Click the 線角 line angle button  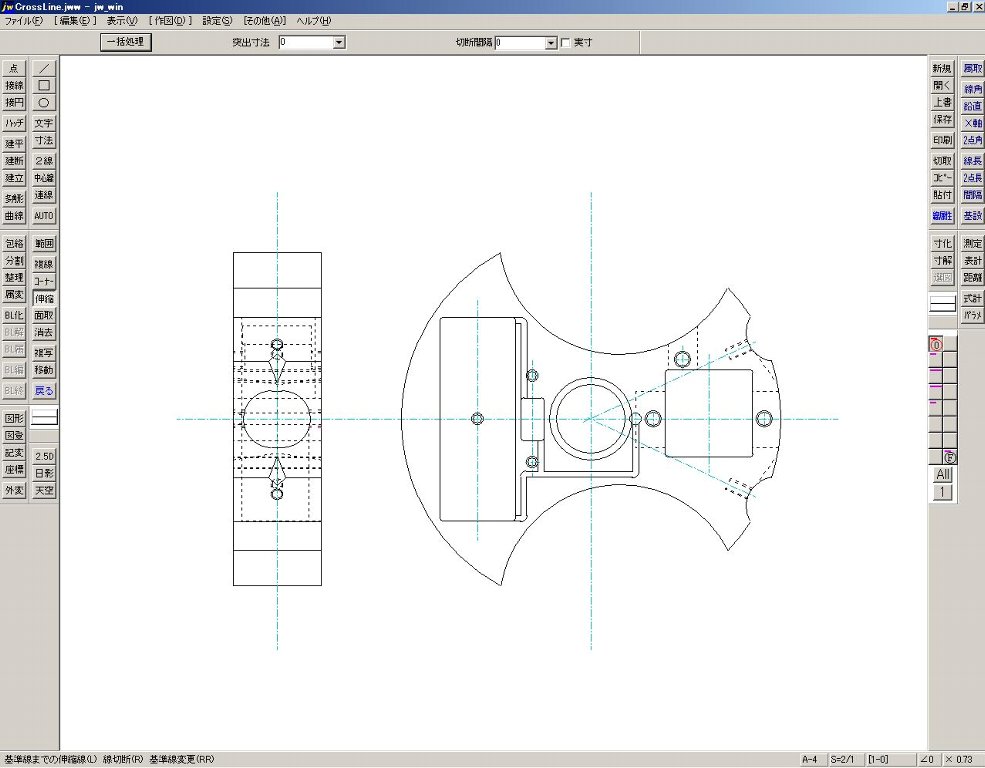(972, 89)
